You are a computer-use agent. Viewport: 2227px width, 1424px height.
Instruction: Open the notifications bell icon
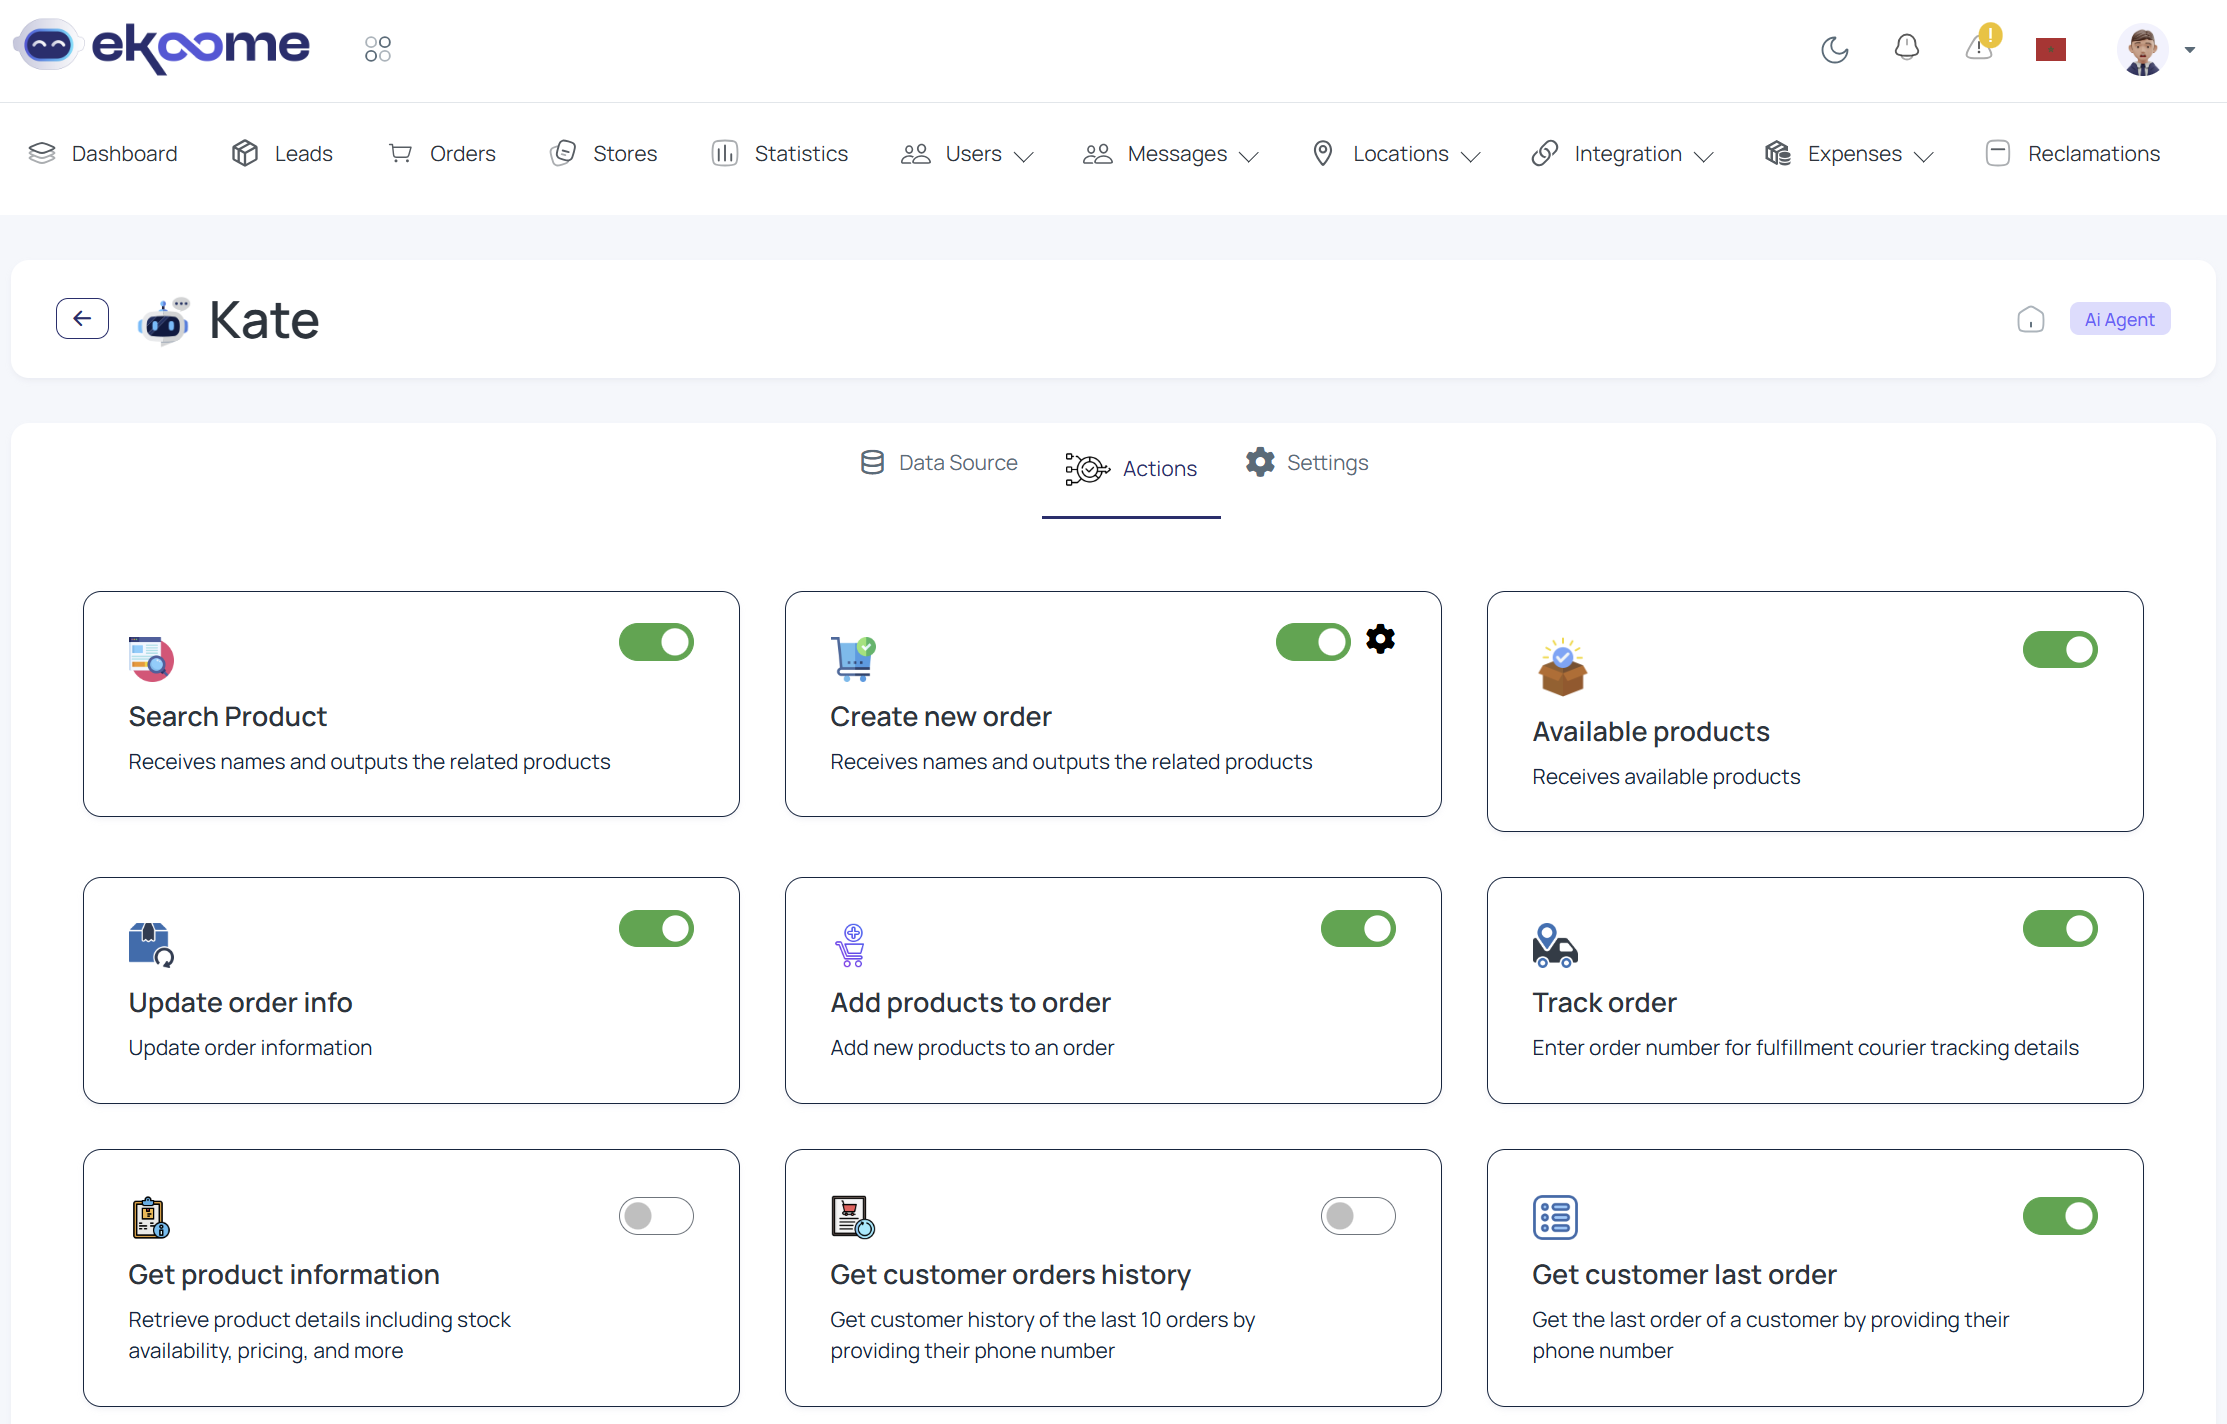tap(1906, 48)
